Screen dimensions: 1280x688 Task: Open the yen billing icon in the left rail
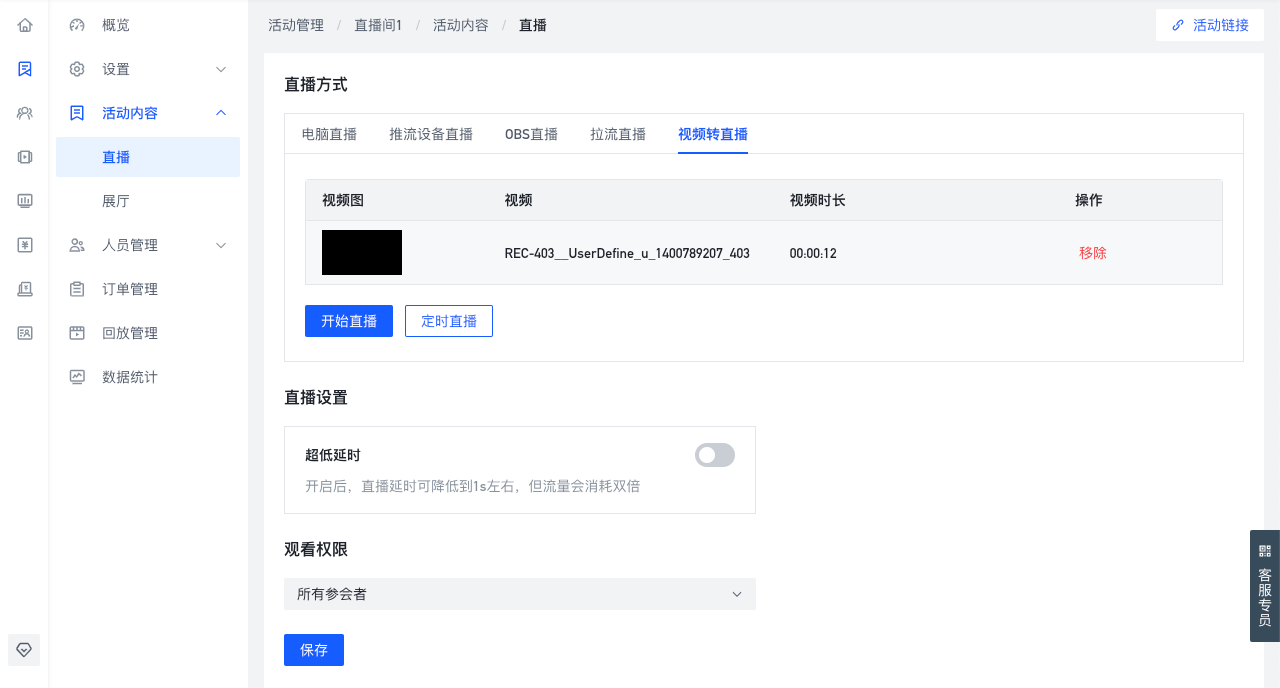point(25,245)
